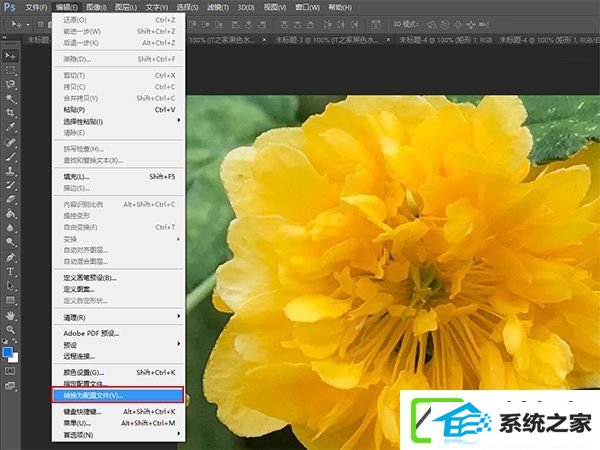Click the 3D rotate mode icon

[x=432, y=24]
